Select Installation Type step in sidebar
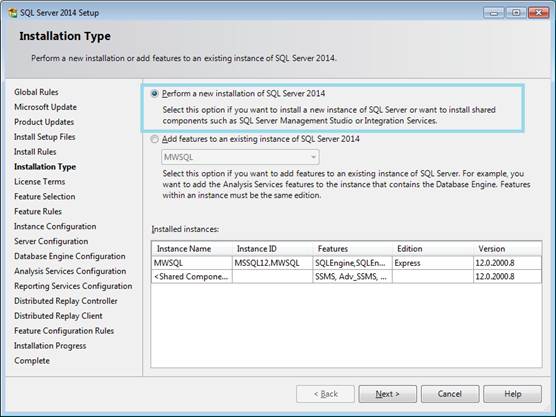The image size is (556, 417). tap(45, 167)
